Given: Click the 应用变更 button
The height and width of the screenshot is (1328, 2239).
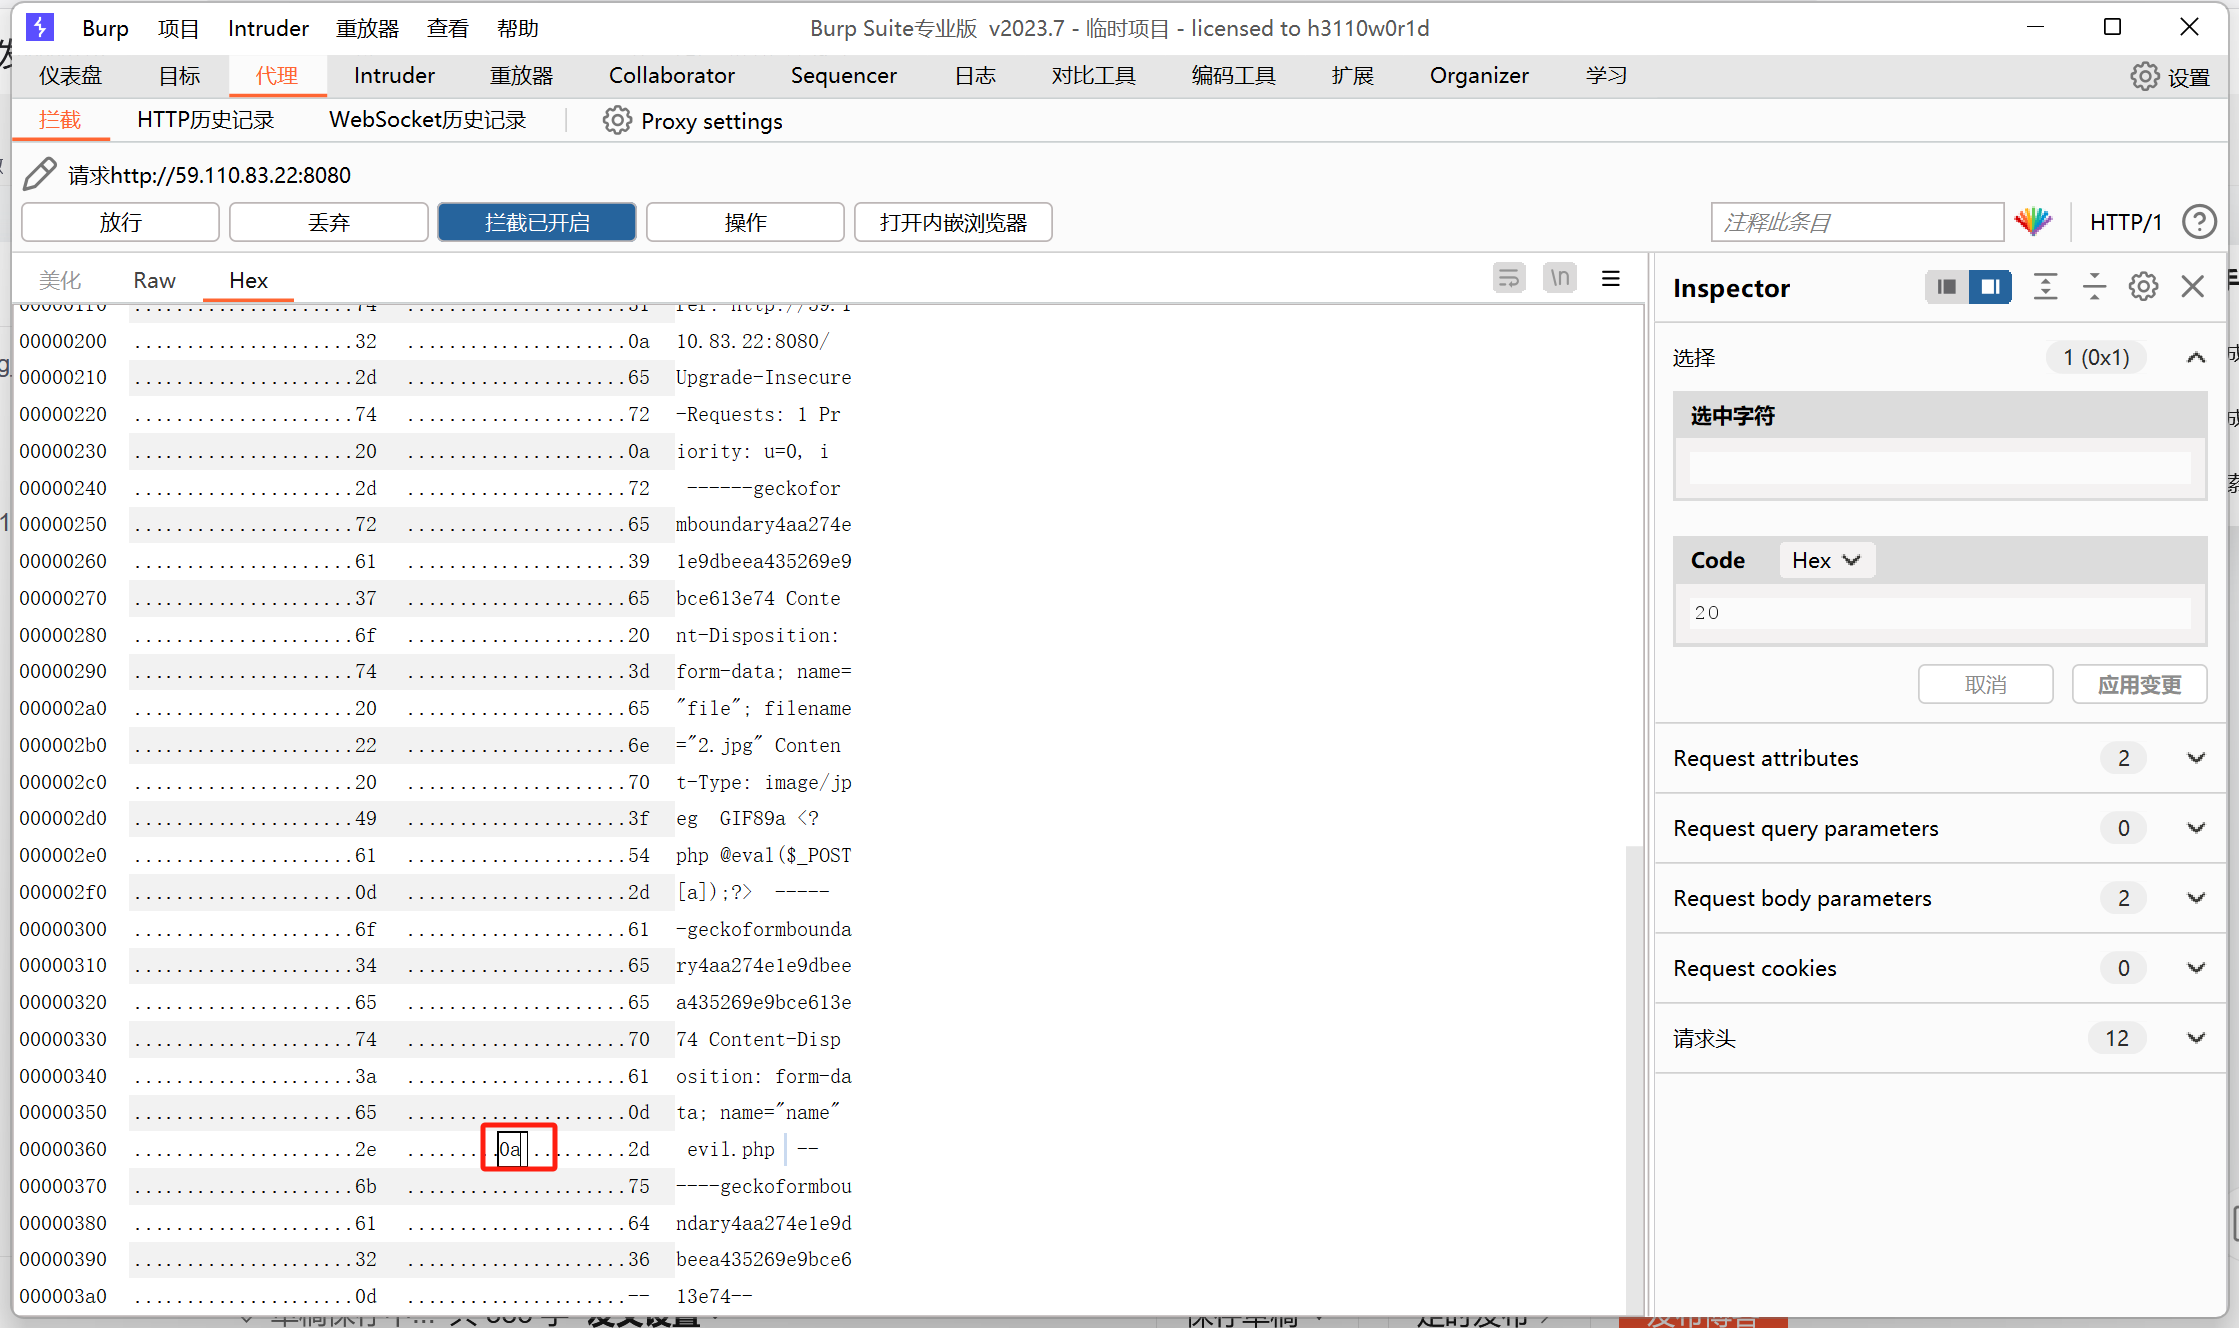Looking at the screenshot, I should click(x=2139, y=684).
